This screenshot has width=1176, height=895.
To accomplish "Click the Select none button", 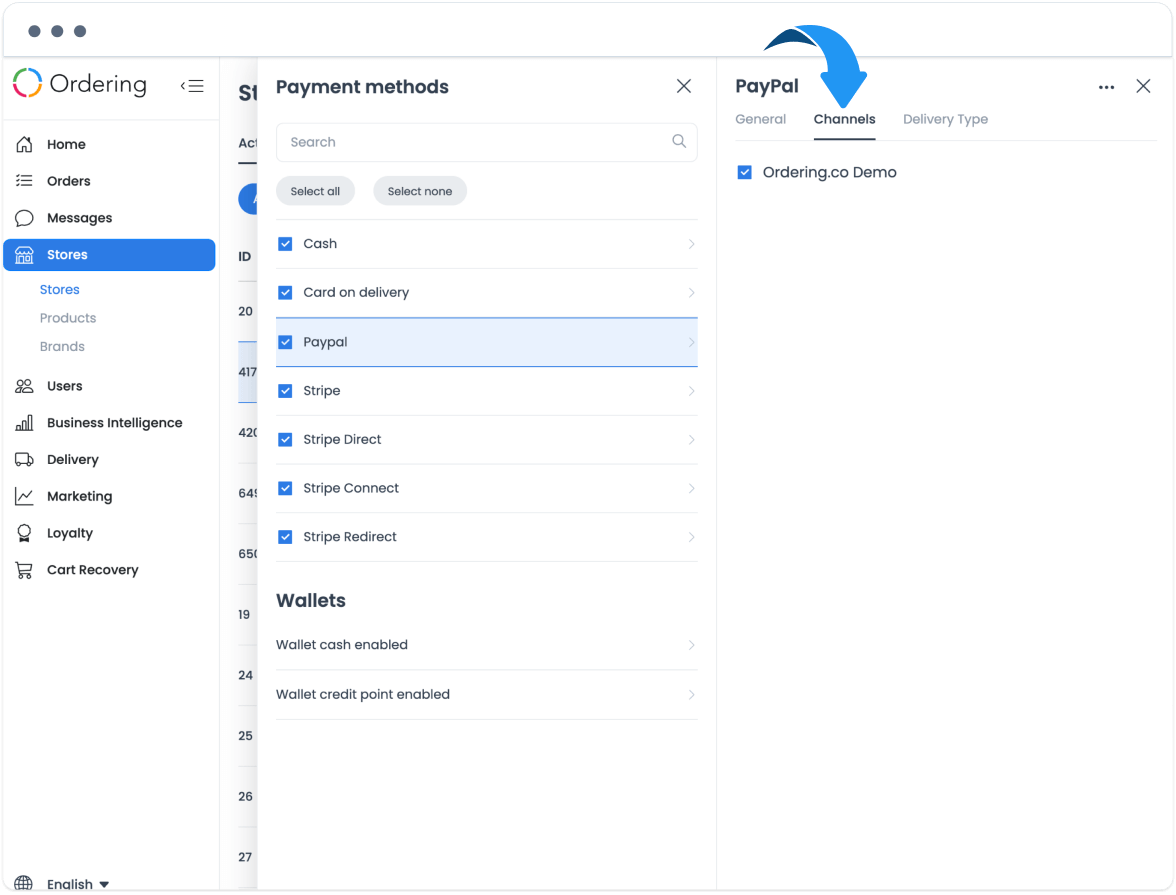I will [420, 191].
